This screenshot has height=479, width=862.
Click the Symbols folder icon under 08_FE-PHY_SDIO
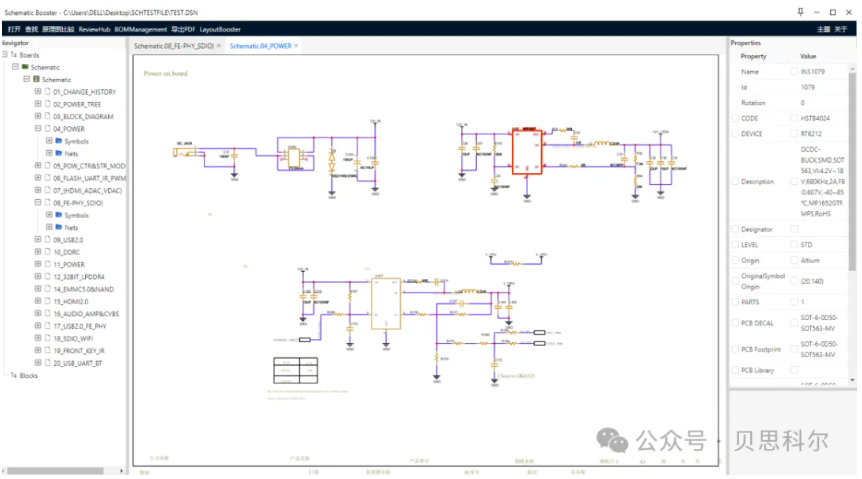59,214
